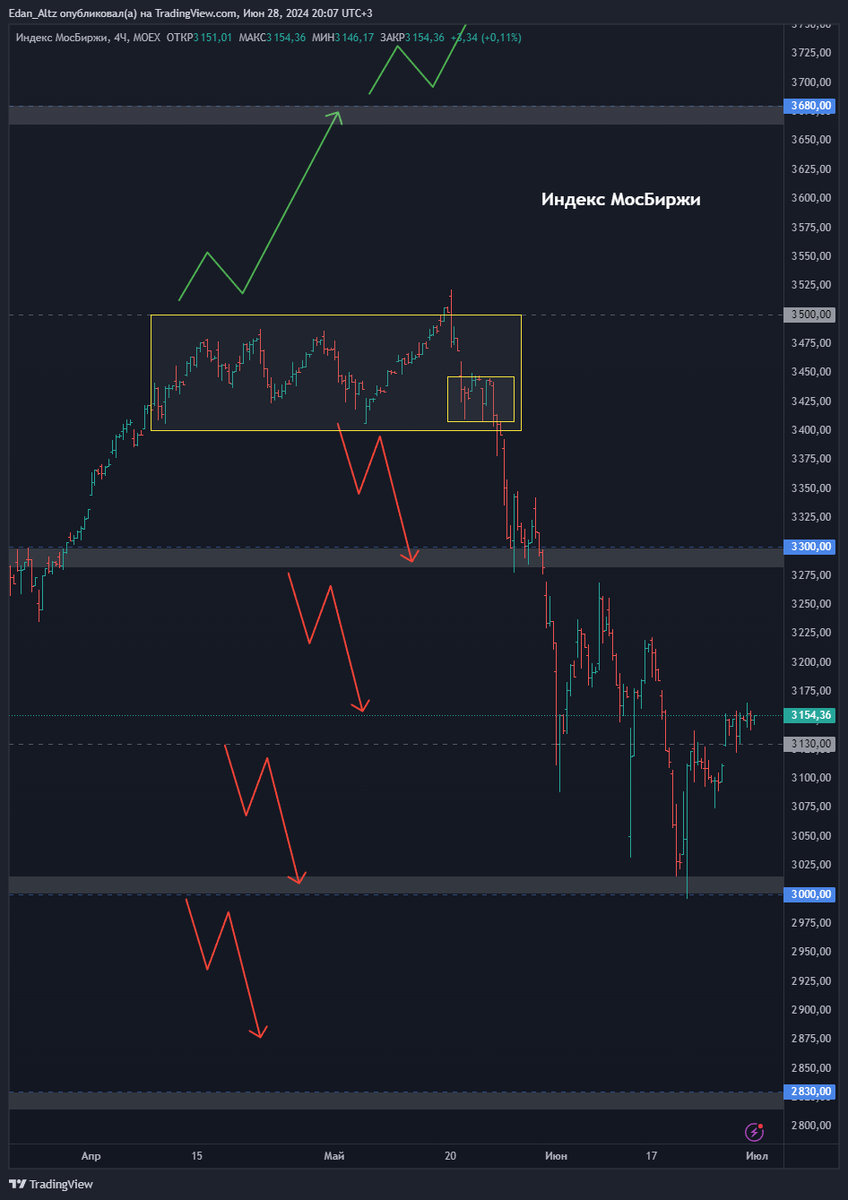Click the Индекс МосБиржи text annotation on chart
The height and width of the screenshot is (1200, 848).
621,199
